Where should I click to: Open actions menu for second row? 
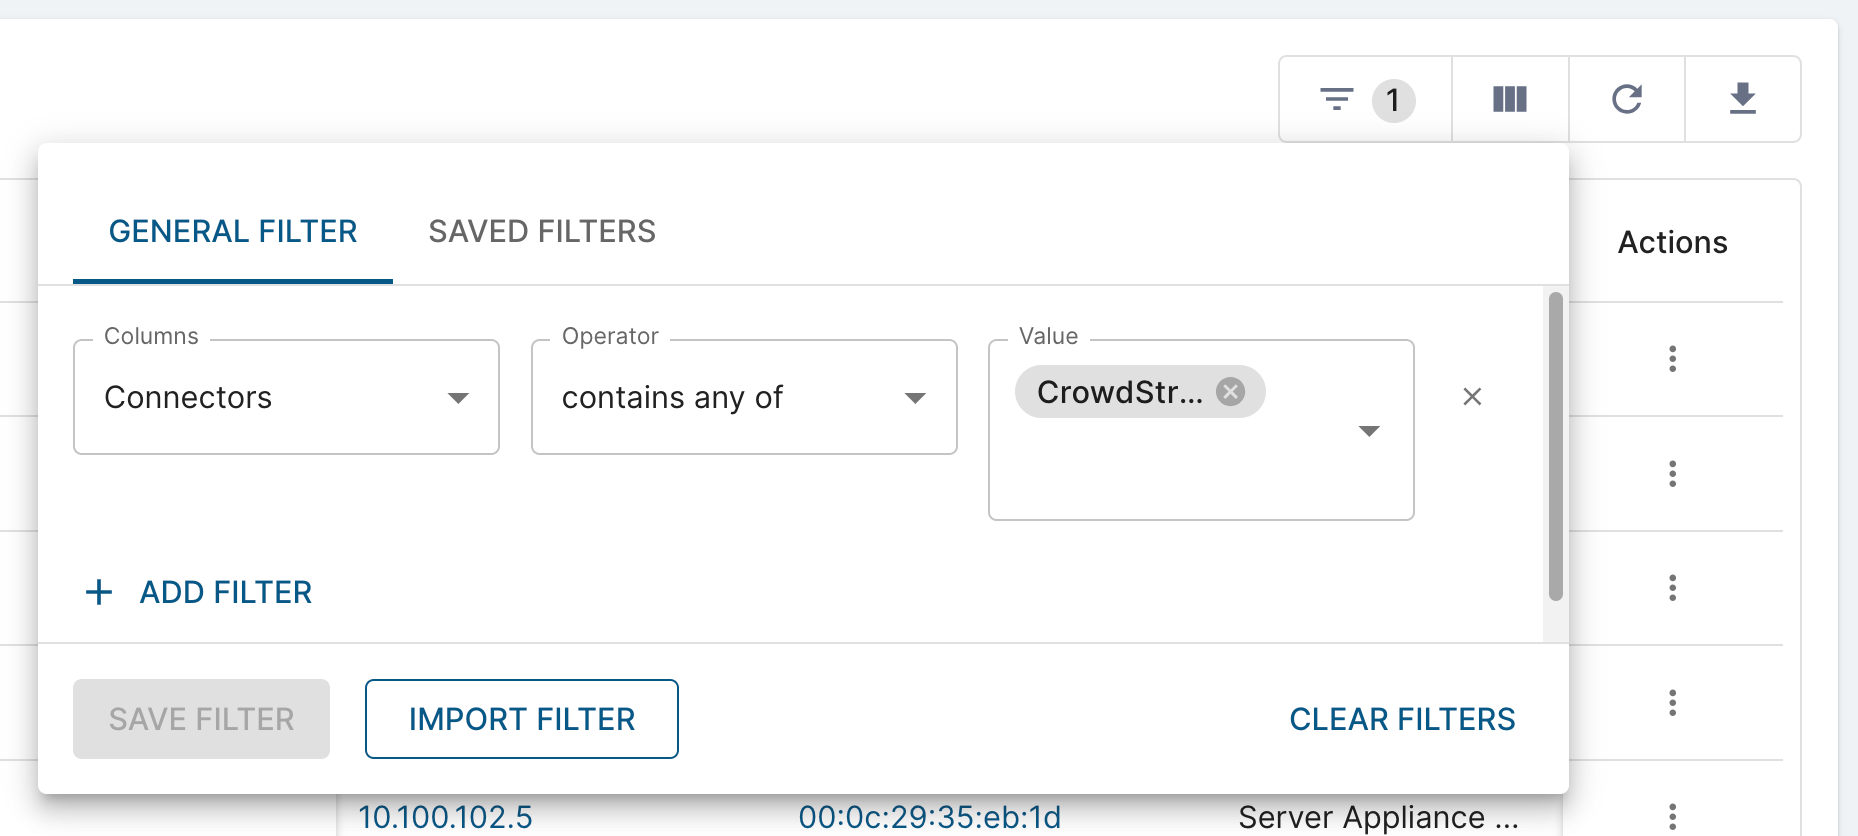1672,474
